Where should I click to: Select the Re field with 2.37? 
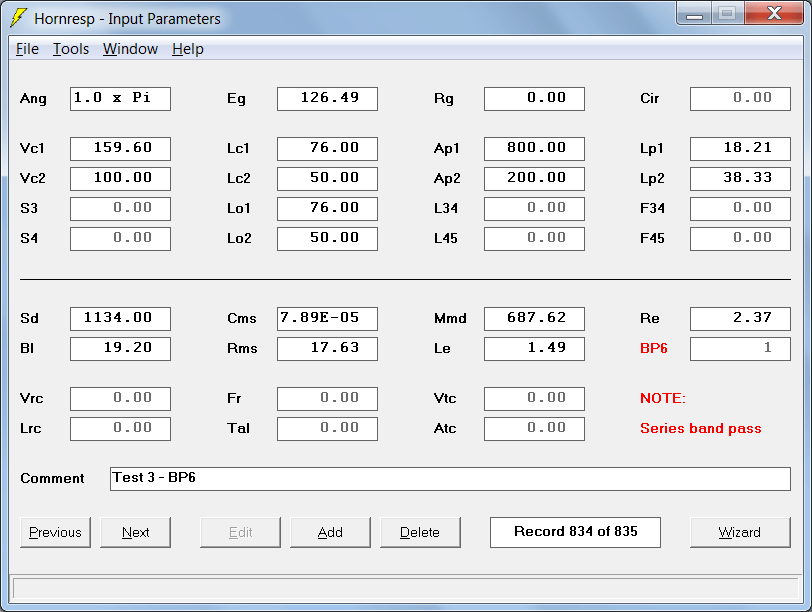point(741,319)
